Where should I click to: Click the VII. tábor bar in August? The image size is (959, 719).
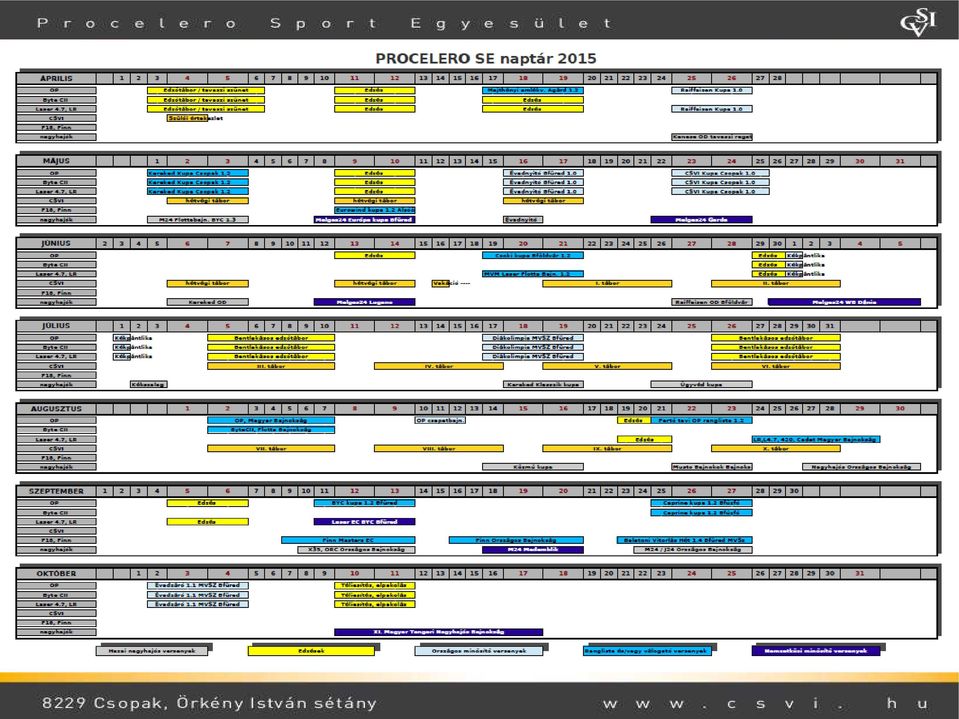pos(271,449)
